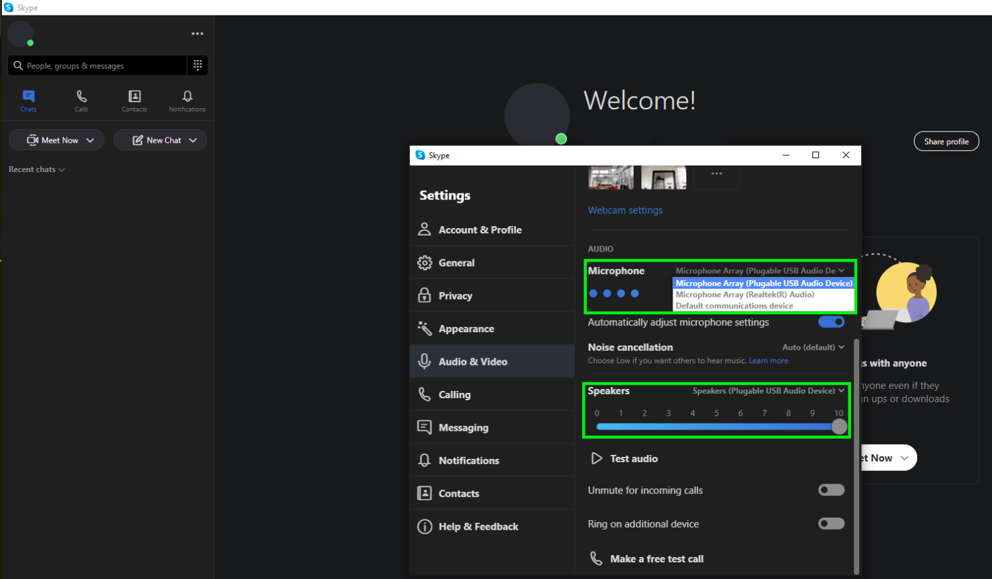Open the Webcam settings link
Viewport: 992px width, 579px height.
coord(625,210)
